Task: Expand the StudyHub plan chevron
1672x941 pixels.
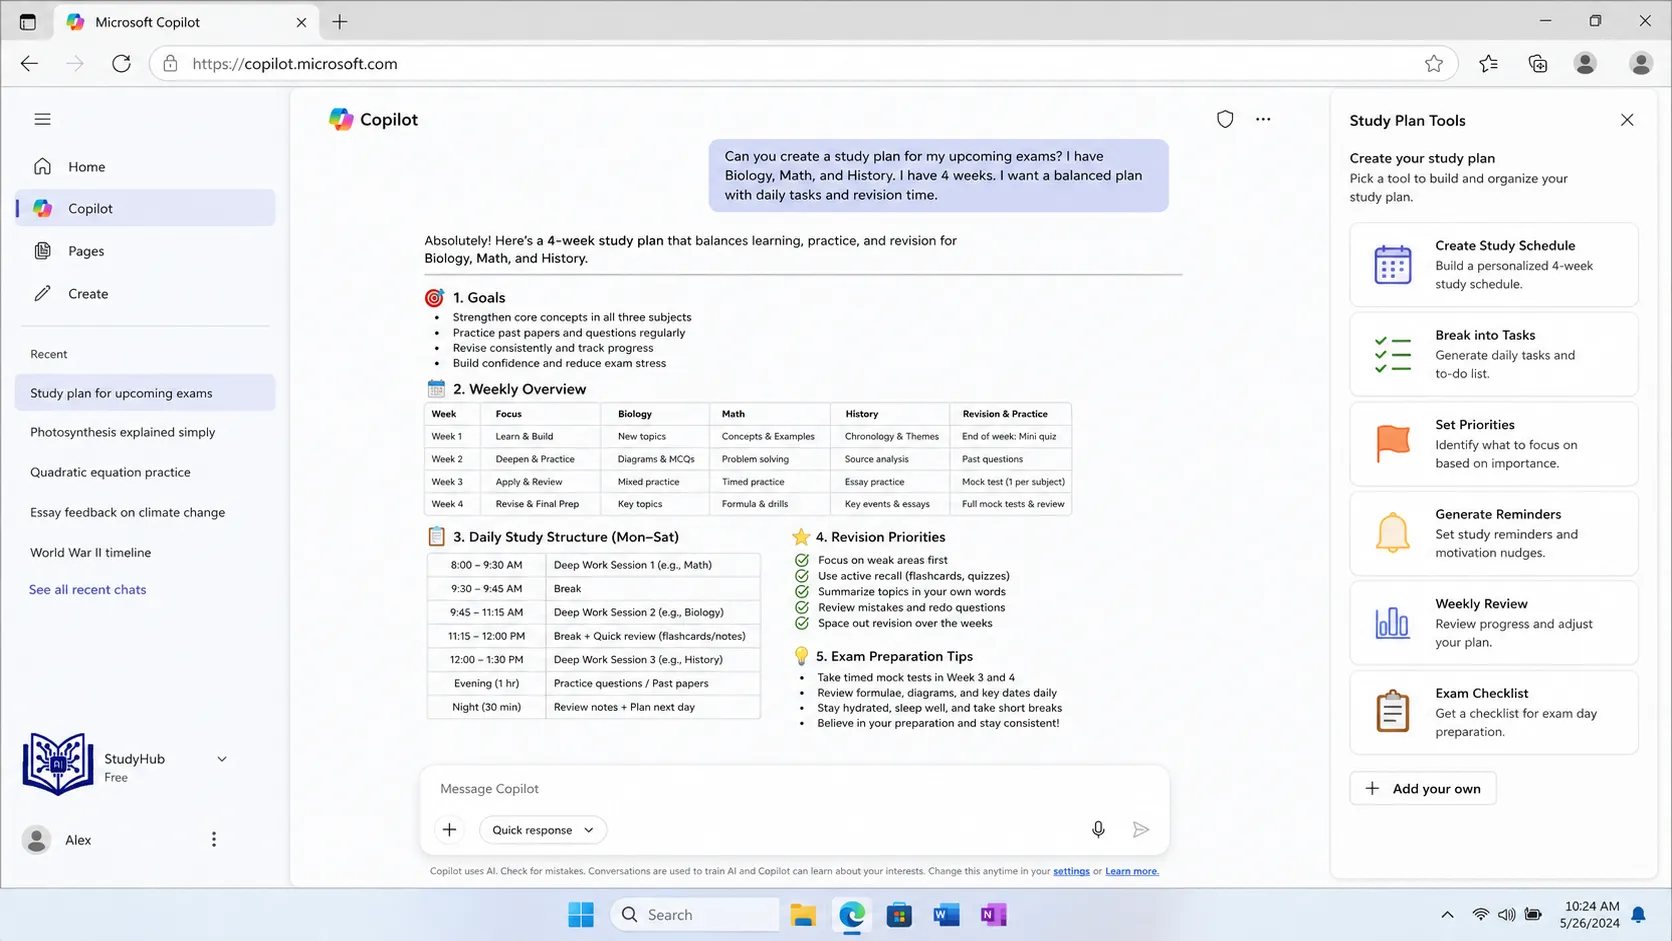Action: [222, 759]
